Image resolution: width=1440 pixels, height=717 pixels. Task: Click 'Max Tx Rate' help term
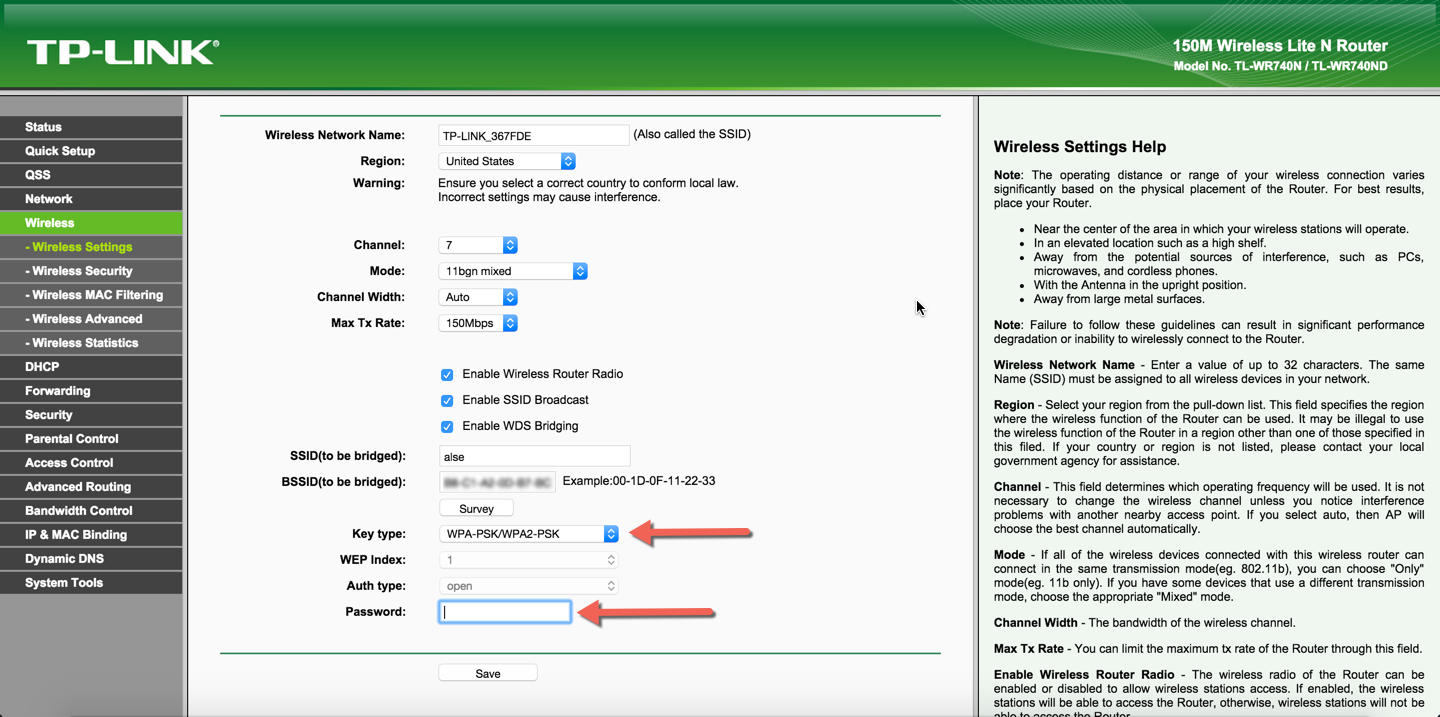(1028, 648)
